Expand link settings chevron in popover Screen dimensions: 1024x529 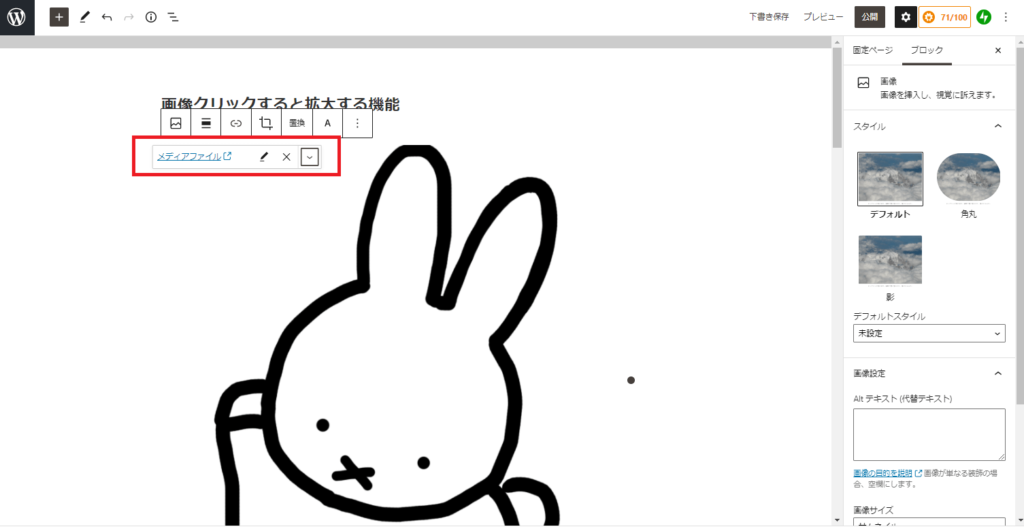[310, 157]
